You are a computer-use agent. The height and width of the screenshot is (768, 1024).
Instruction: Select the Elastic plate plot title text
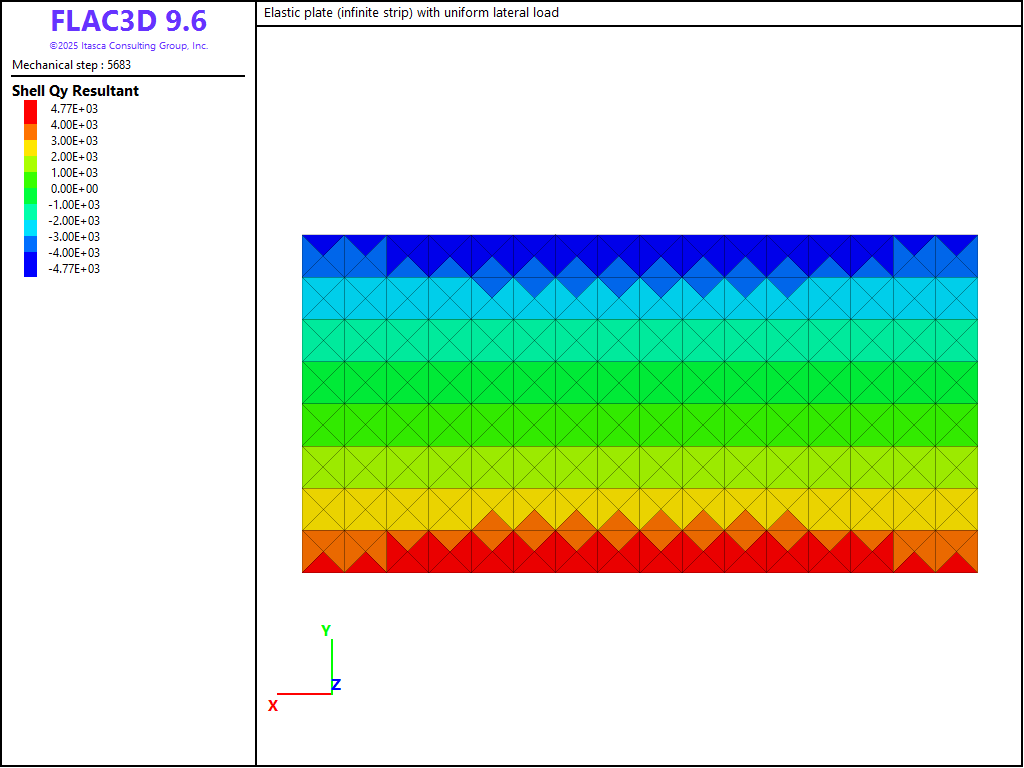click(x=411, y=13)
